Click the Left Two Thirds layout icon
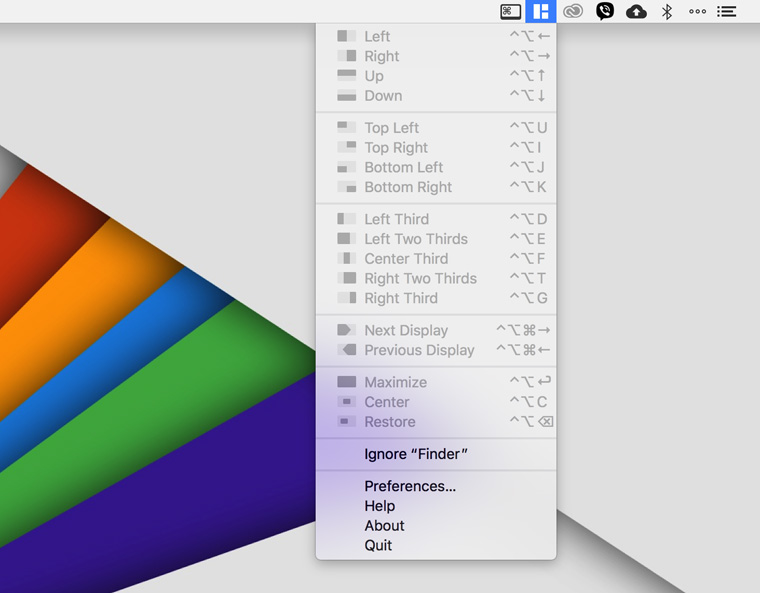This screenshot has width=760, height=593. [x=347, y=239]
